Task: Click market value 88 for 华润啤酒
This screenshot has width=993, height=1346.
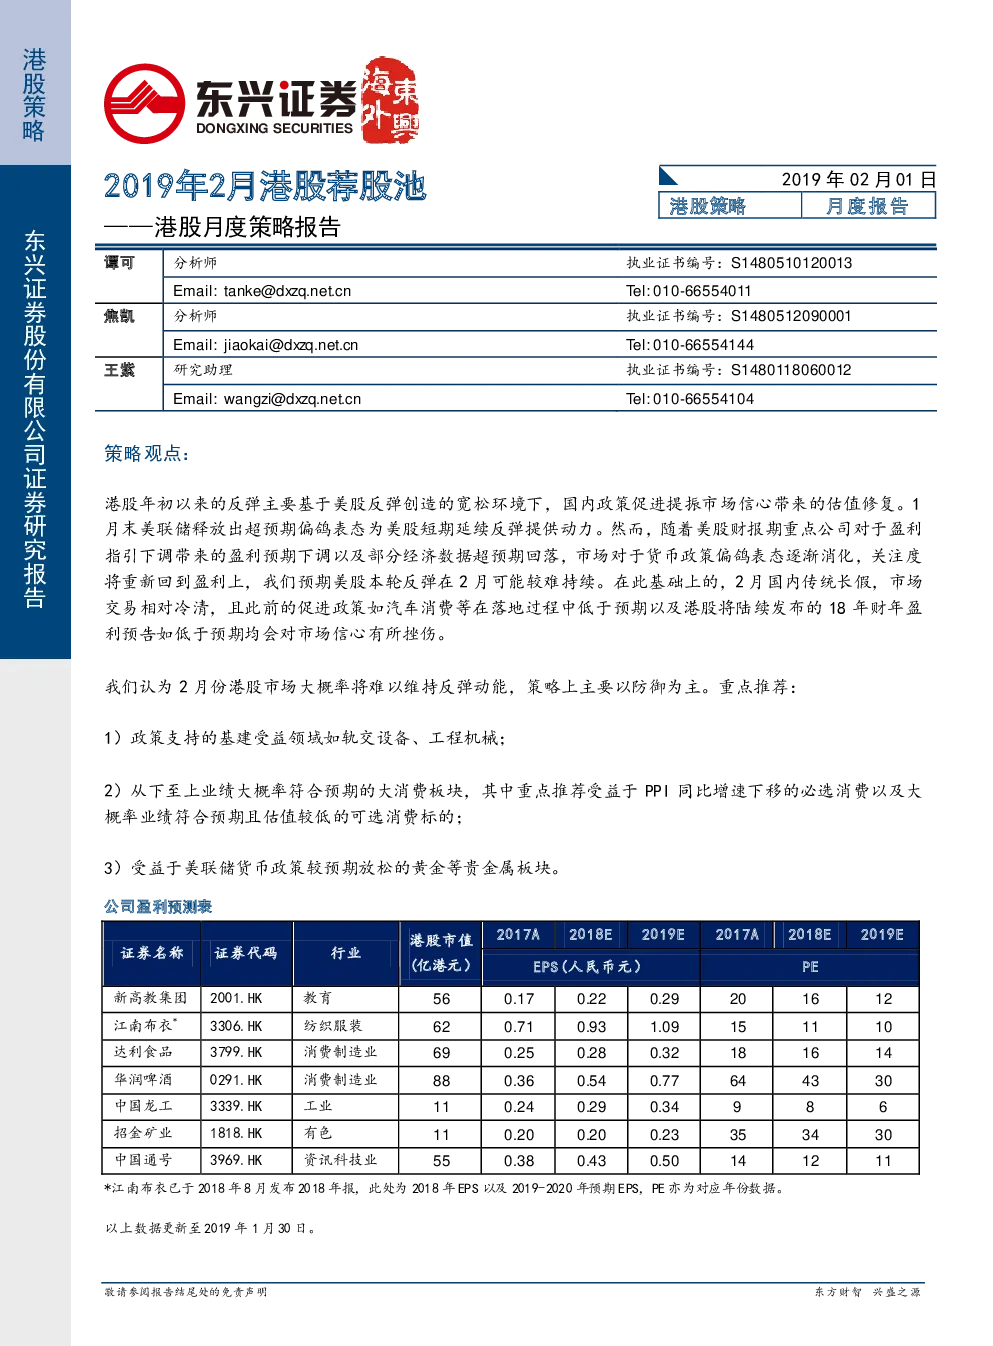Action: tap(441, 1080)
